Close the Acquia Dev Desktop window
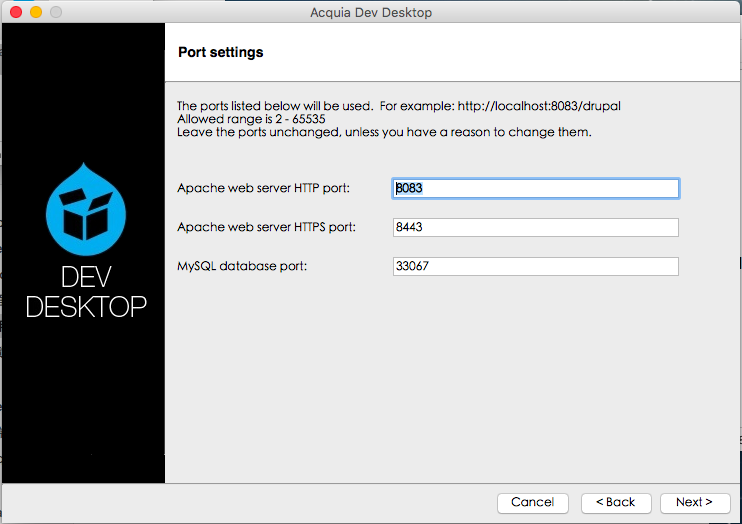Image resolution: width=742 pixels, height=524 pixels. tap(16, 12)
